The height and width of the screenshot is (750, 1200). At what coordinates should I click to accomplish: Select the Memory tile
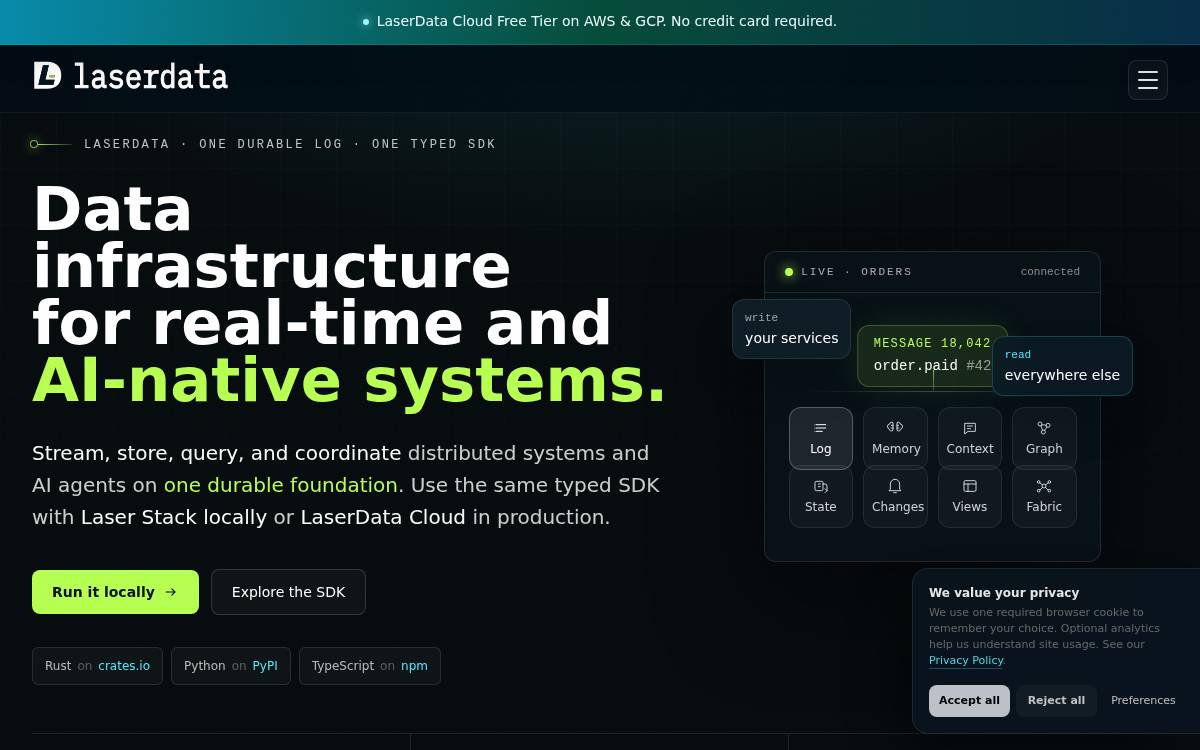[x=895, y=438]
